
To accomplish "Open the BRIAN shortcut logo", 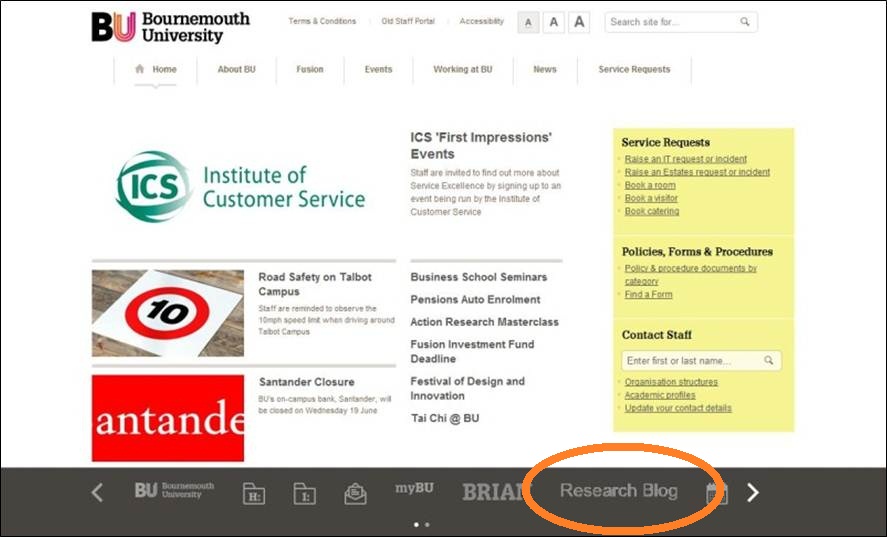I will point(493,492).
